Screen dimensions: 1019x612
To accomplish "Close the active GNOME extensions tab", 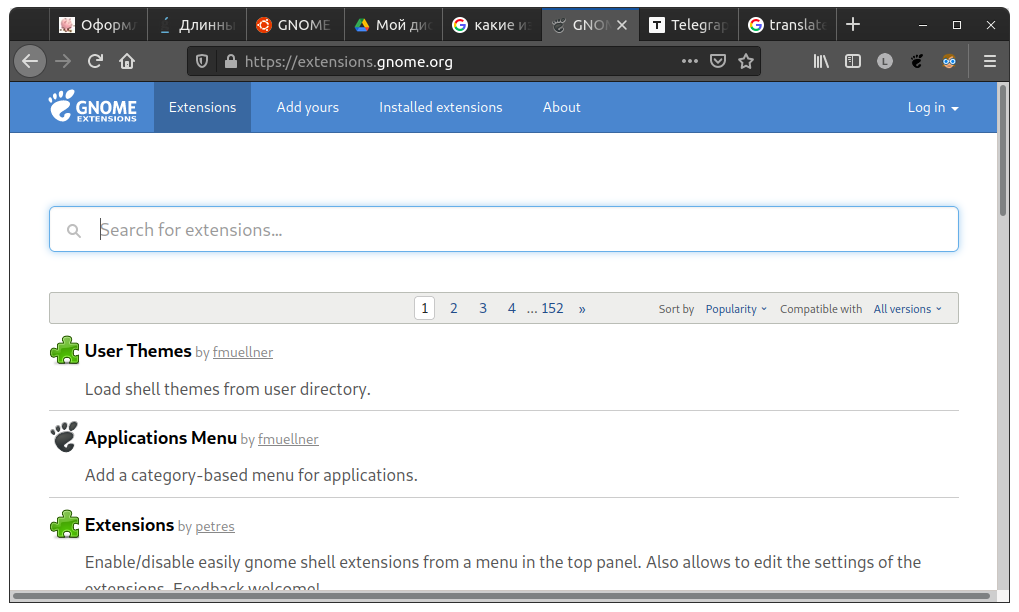I will [x=622, y=25].
